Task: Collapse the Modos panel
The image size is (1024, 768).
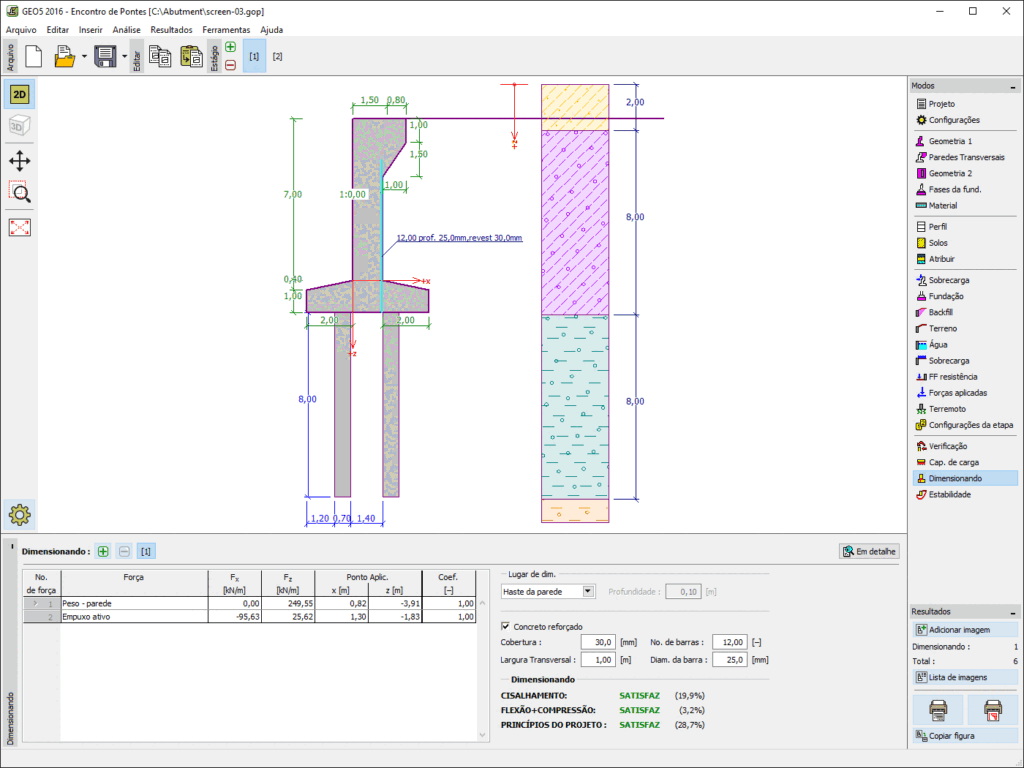Action: [1013, 86]
